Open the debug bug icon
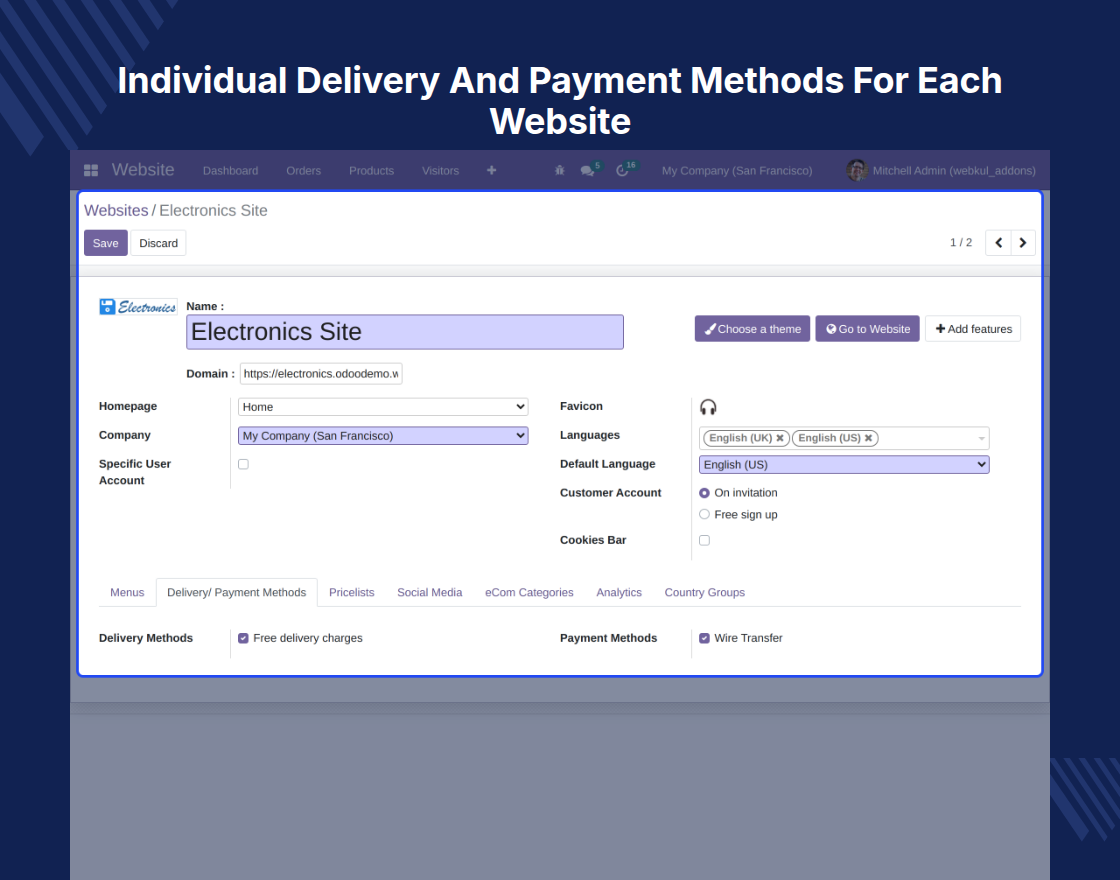1120x880 pixels. pyautogui.click(x=559, y=170)
